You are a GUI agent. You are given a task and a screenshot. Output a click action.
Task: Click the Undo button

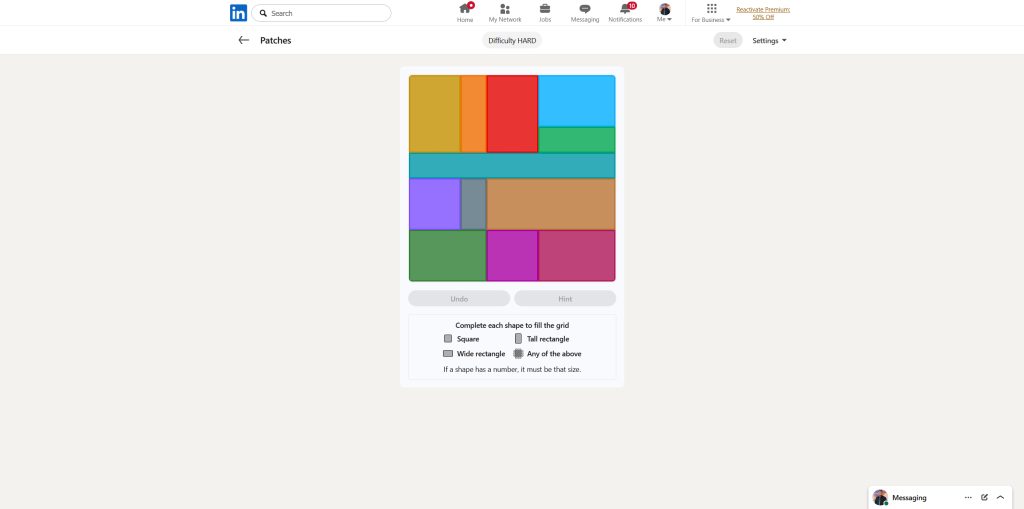point(459,299)
